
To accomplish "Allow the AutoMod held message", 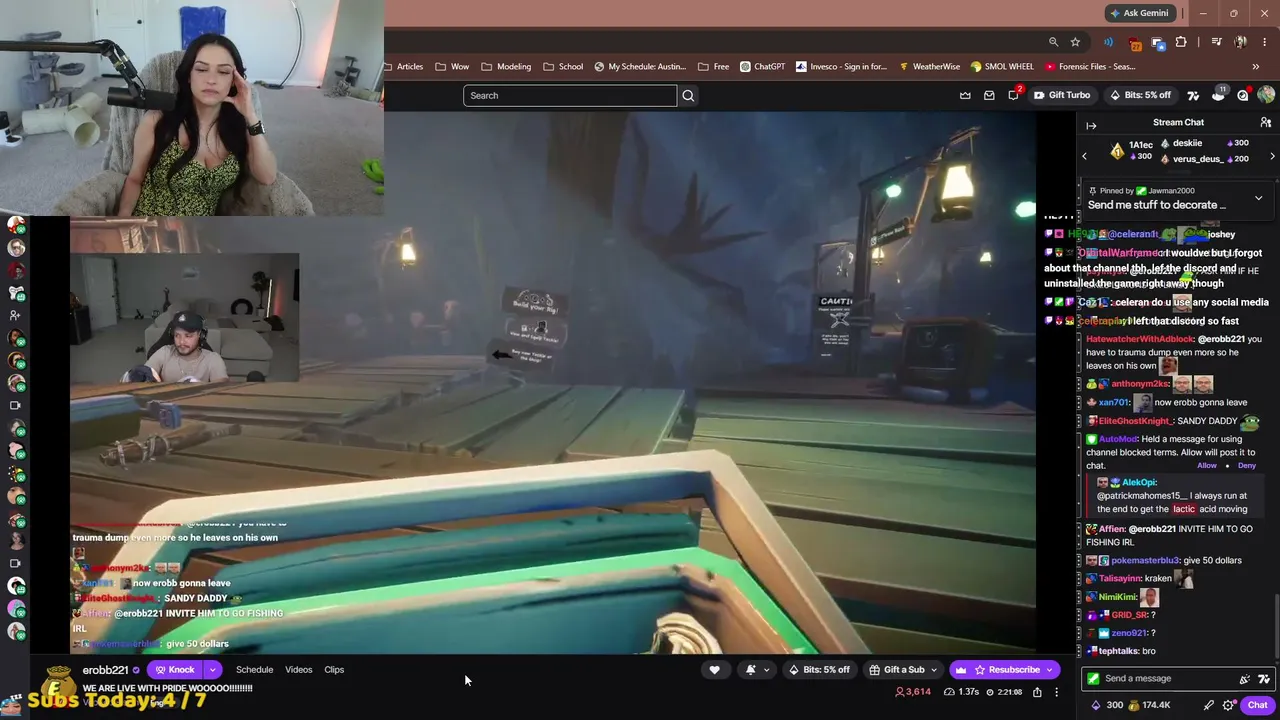I will tap(1207, 465).
